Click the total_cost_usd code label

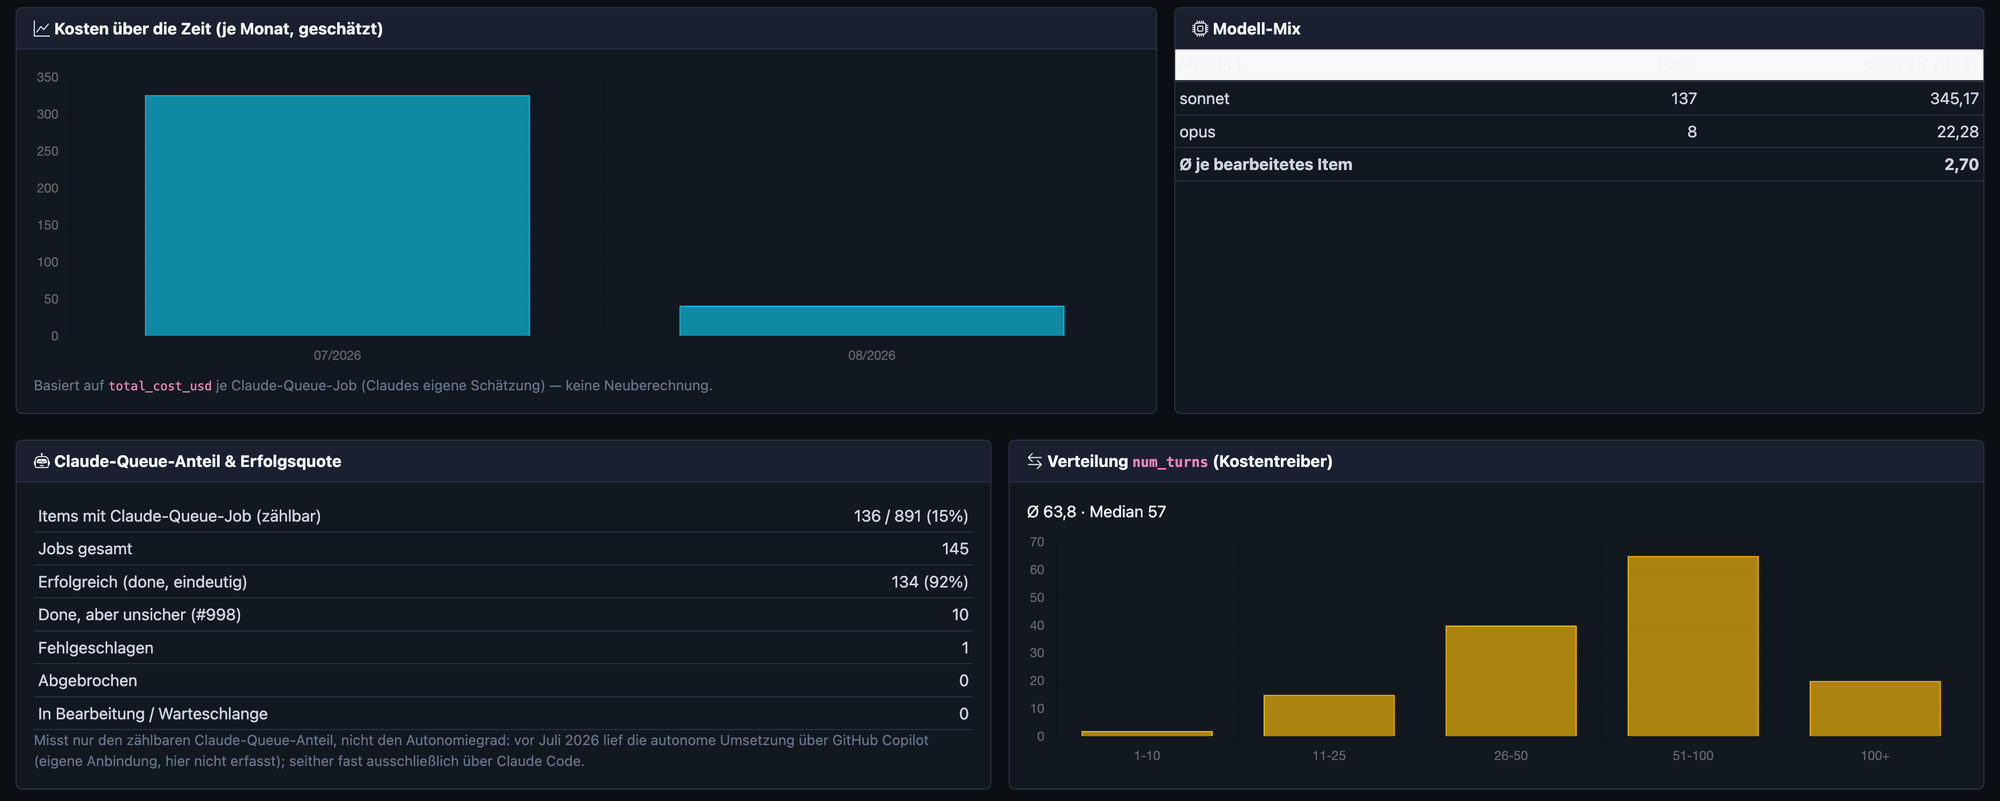(160, 386)
